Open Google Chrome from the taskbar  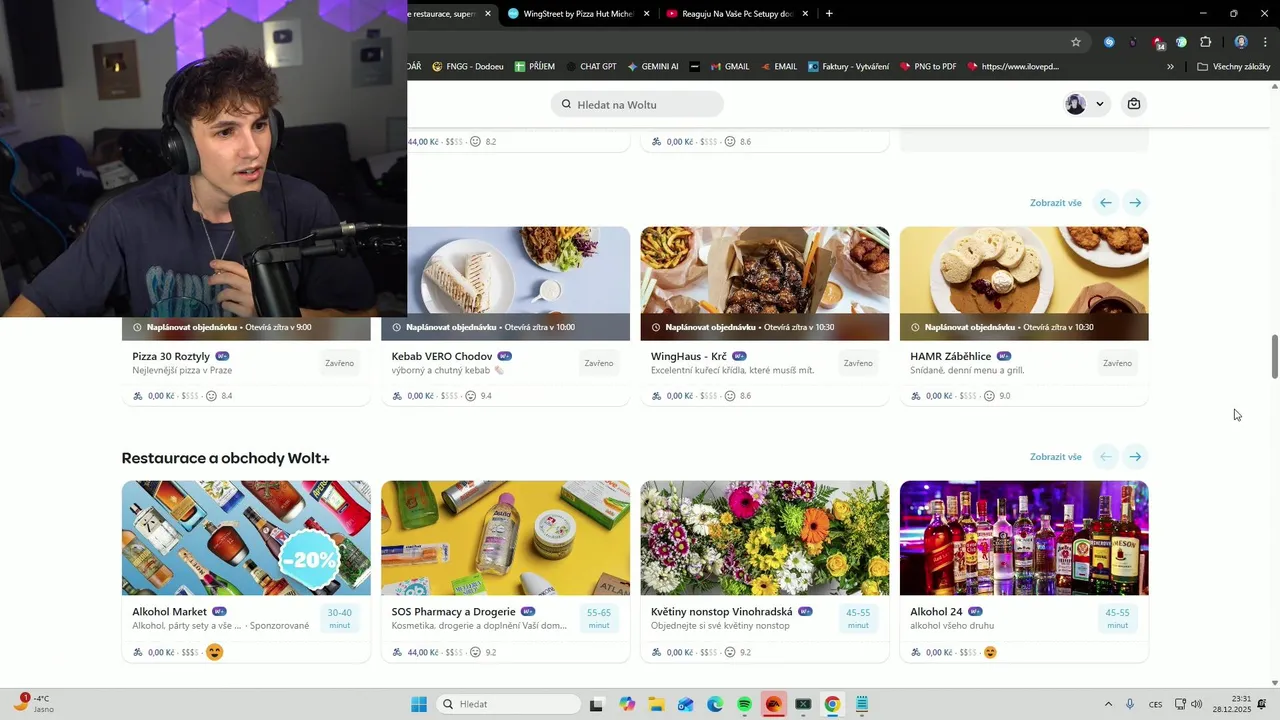point(832,704)
